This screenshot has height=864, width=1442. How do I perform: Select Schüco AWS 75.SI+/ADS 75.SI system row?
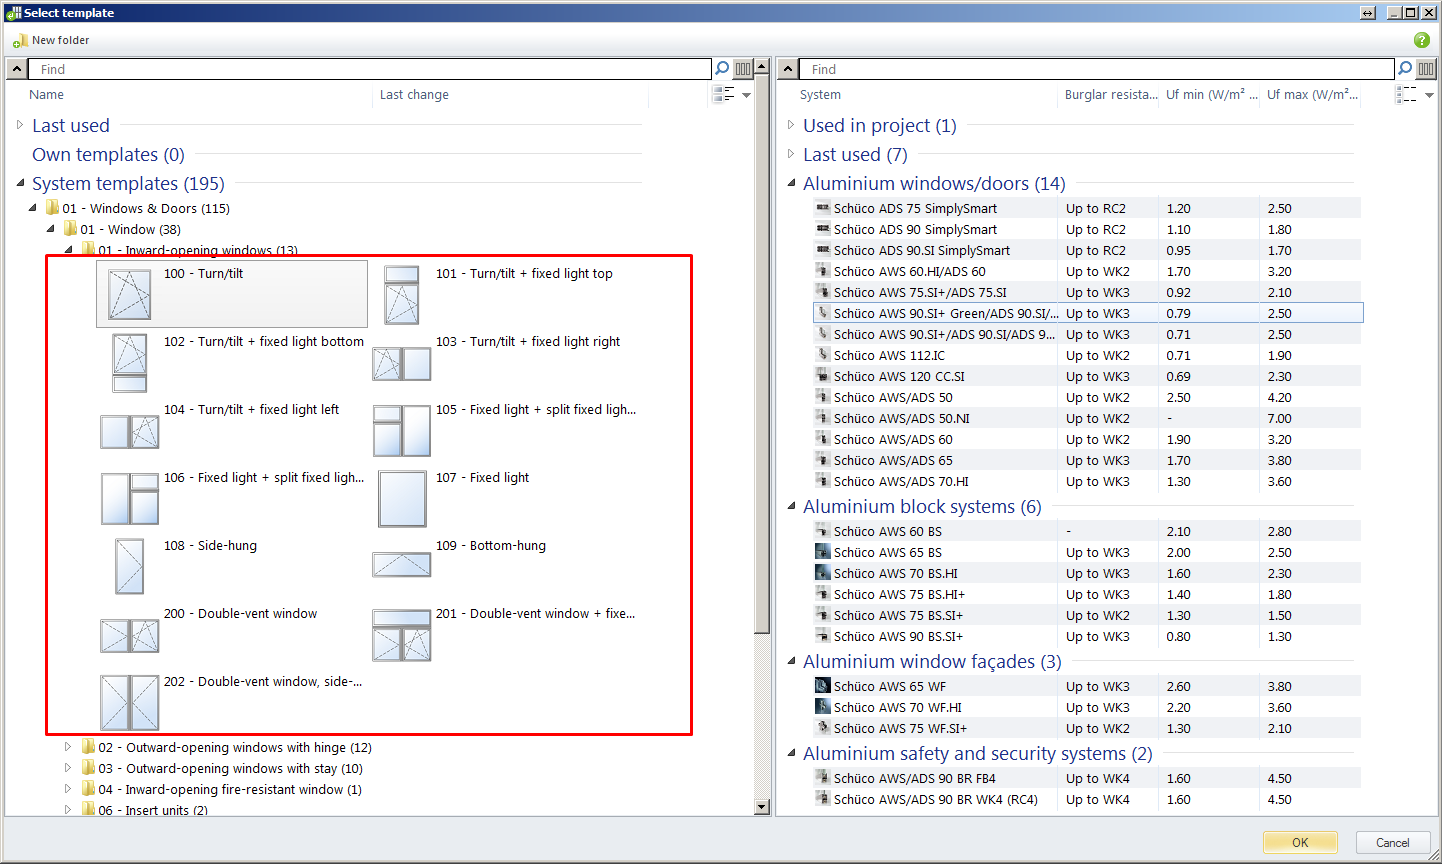[920, 293]
